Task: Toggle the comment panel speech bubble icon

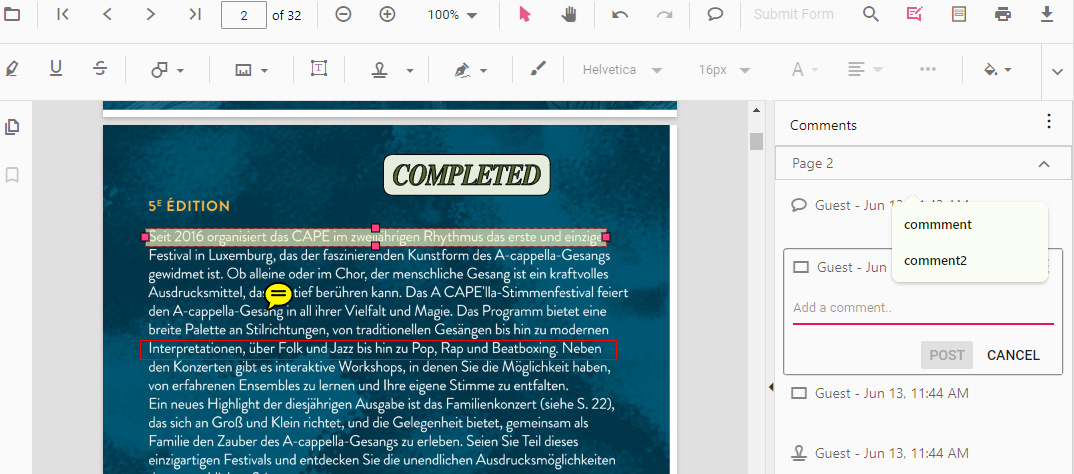Action: tap(715, 14)
